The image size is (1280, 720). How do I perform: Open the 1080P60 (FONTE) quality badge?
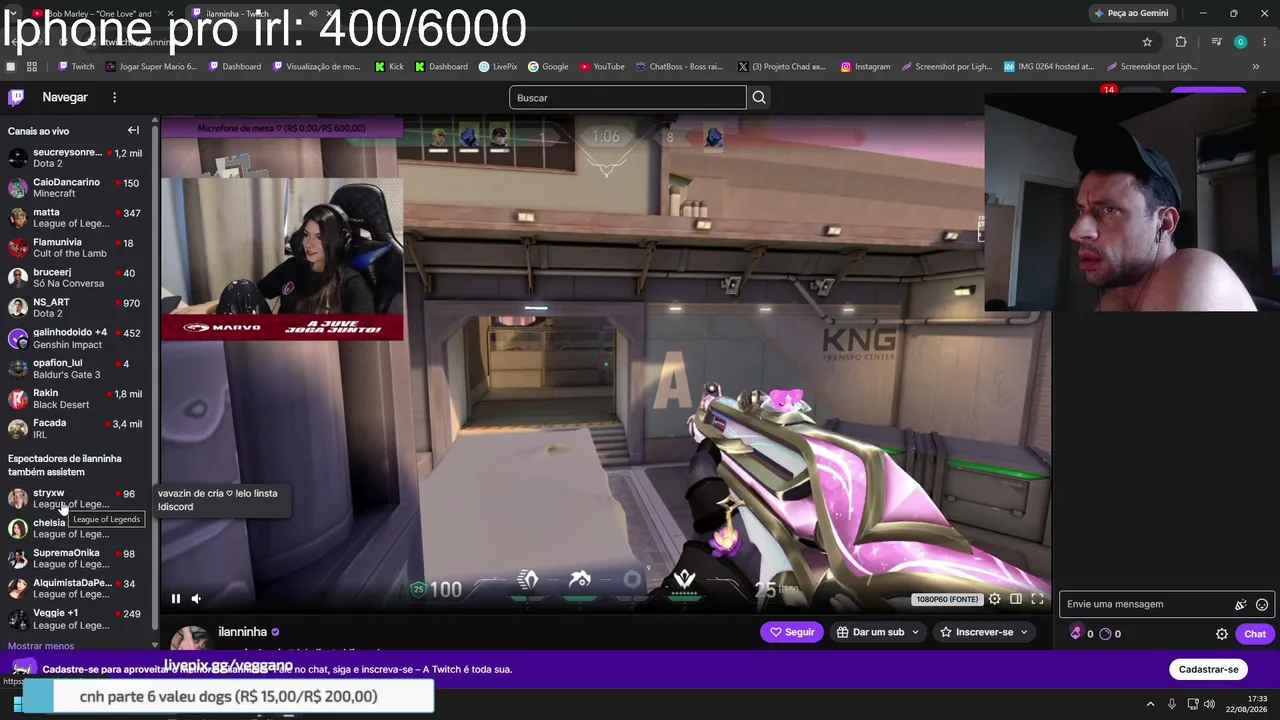tap(947, 599)
